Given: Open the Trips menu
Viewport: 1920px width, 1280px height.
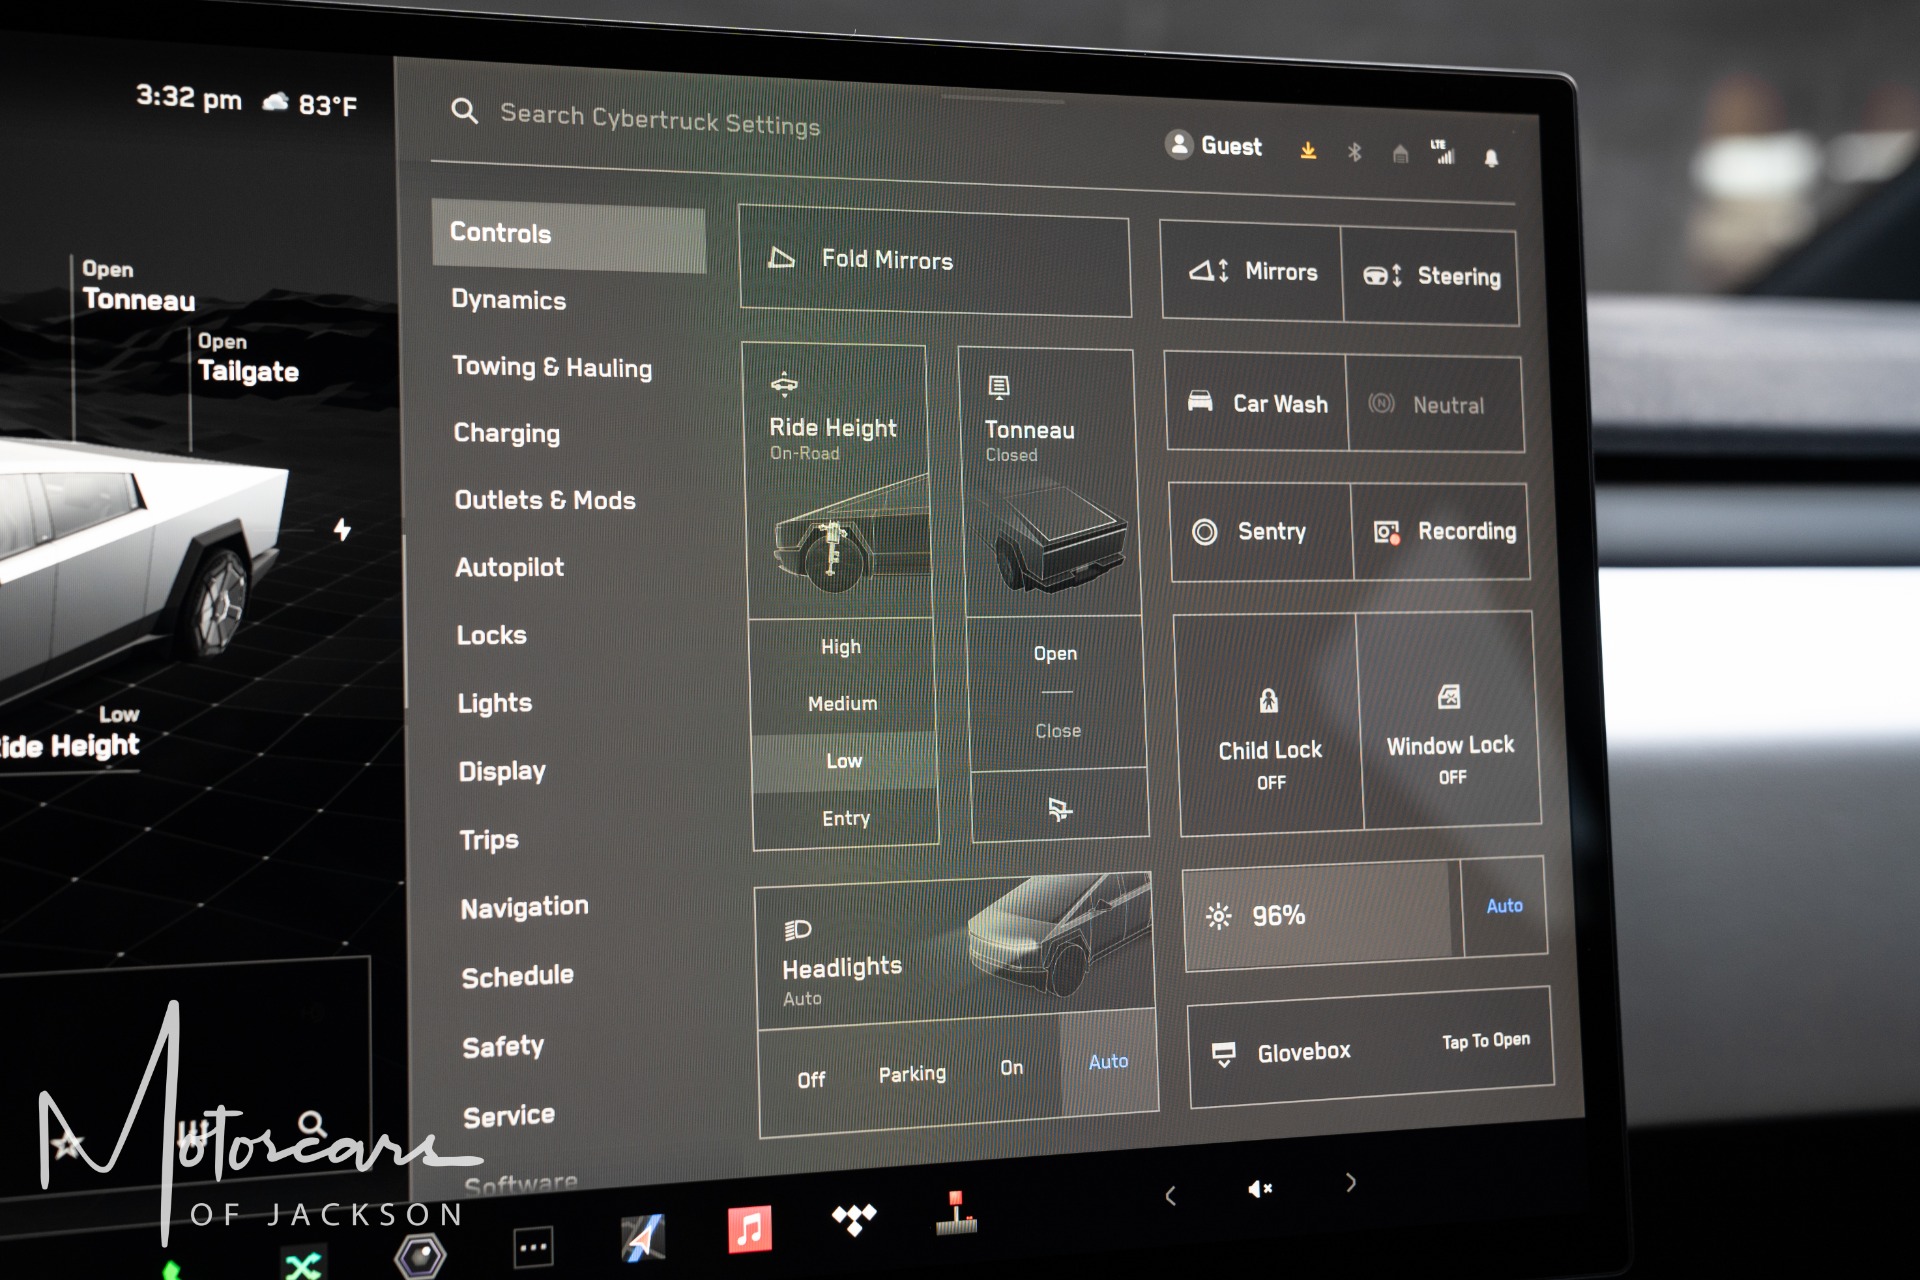Looking at the screenshot, I should pyautogui.click(x=489, y=839).
